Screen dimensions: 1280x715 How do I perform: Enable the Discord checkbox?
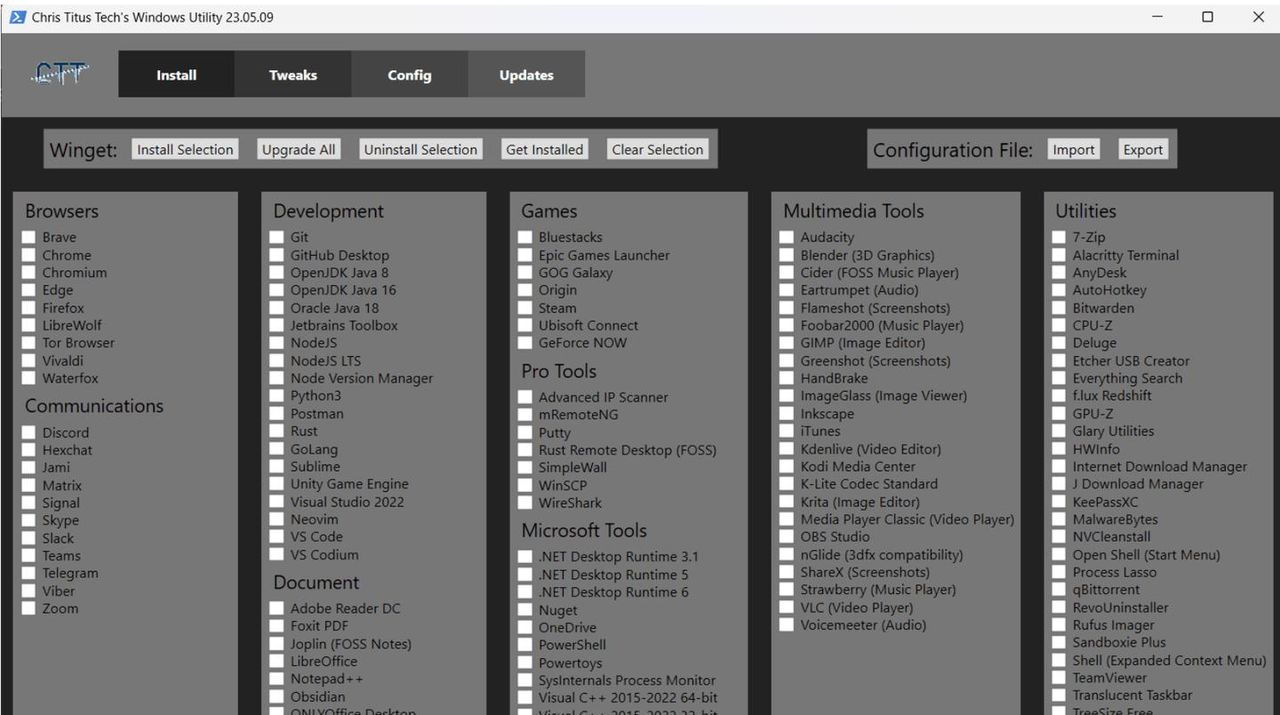(x=29, y=433)
